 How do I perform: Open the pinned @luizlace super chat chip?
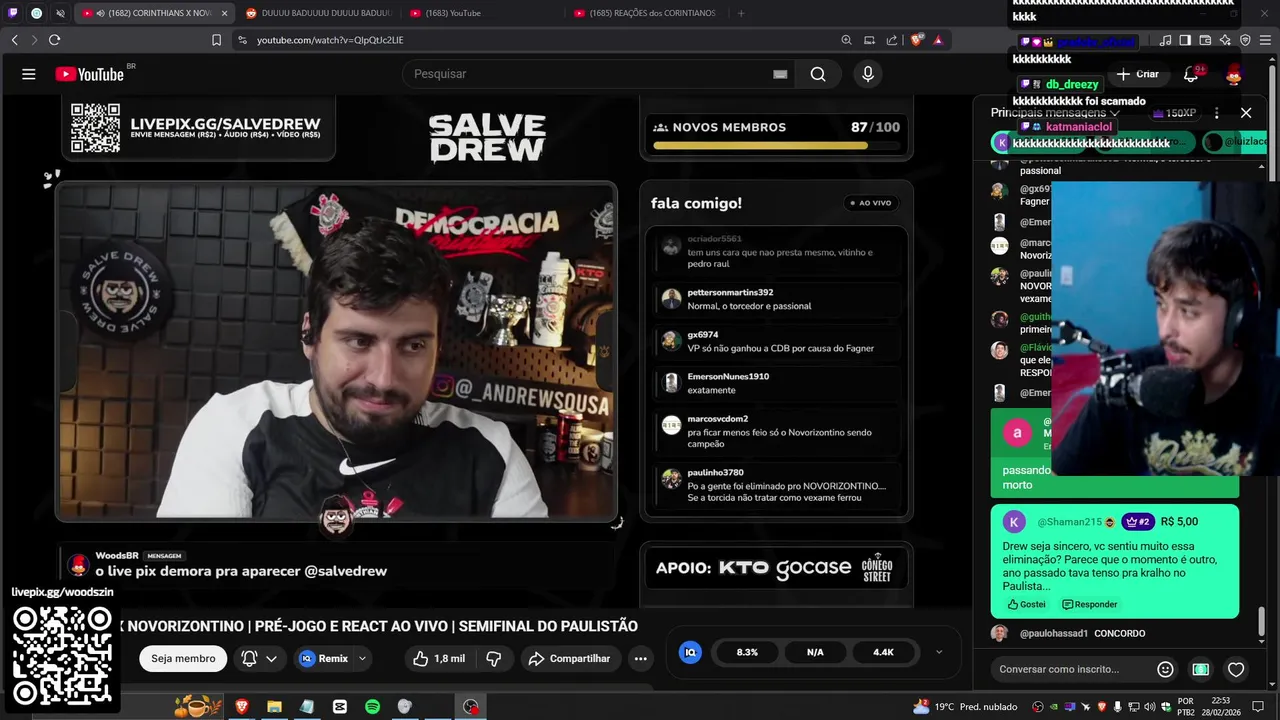click(1236, 142)
